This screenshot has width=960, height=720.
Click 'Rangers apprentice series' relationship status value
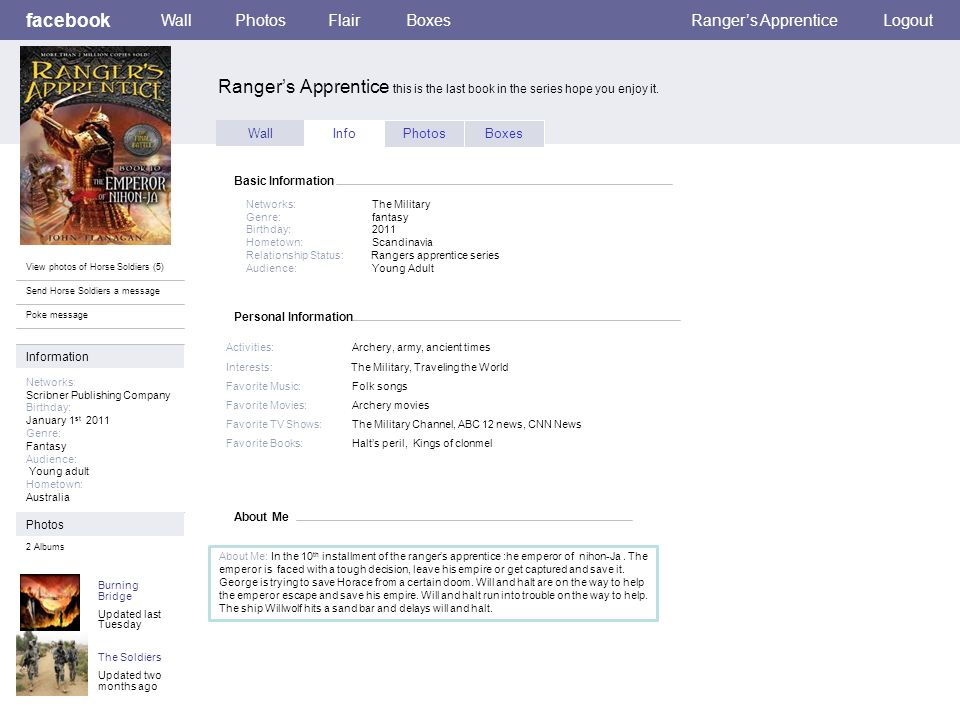435,255
